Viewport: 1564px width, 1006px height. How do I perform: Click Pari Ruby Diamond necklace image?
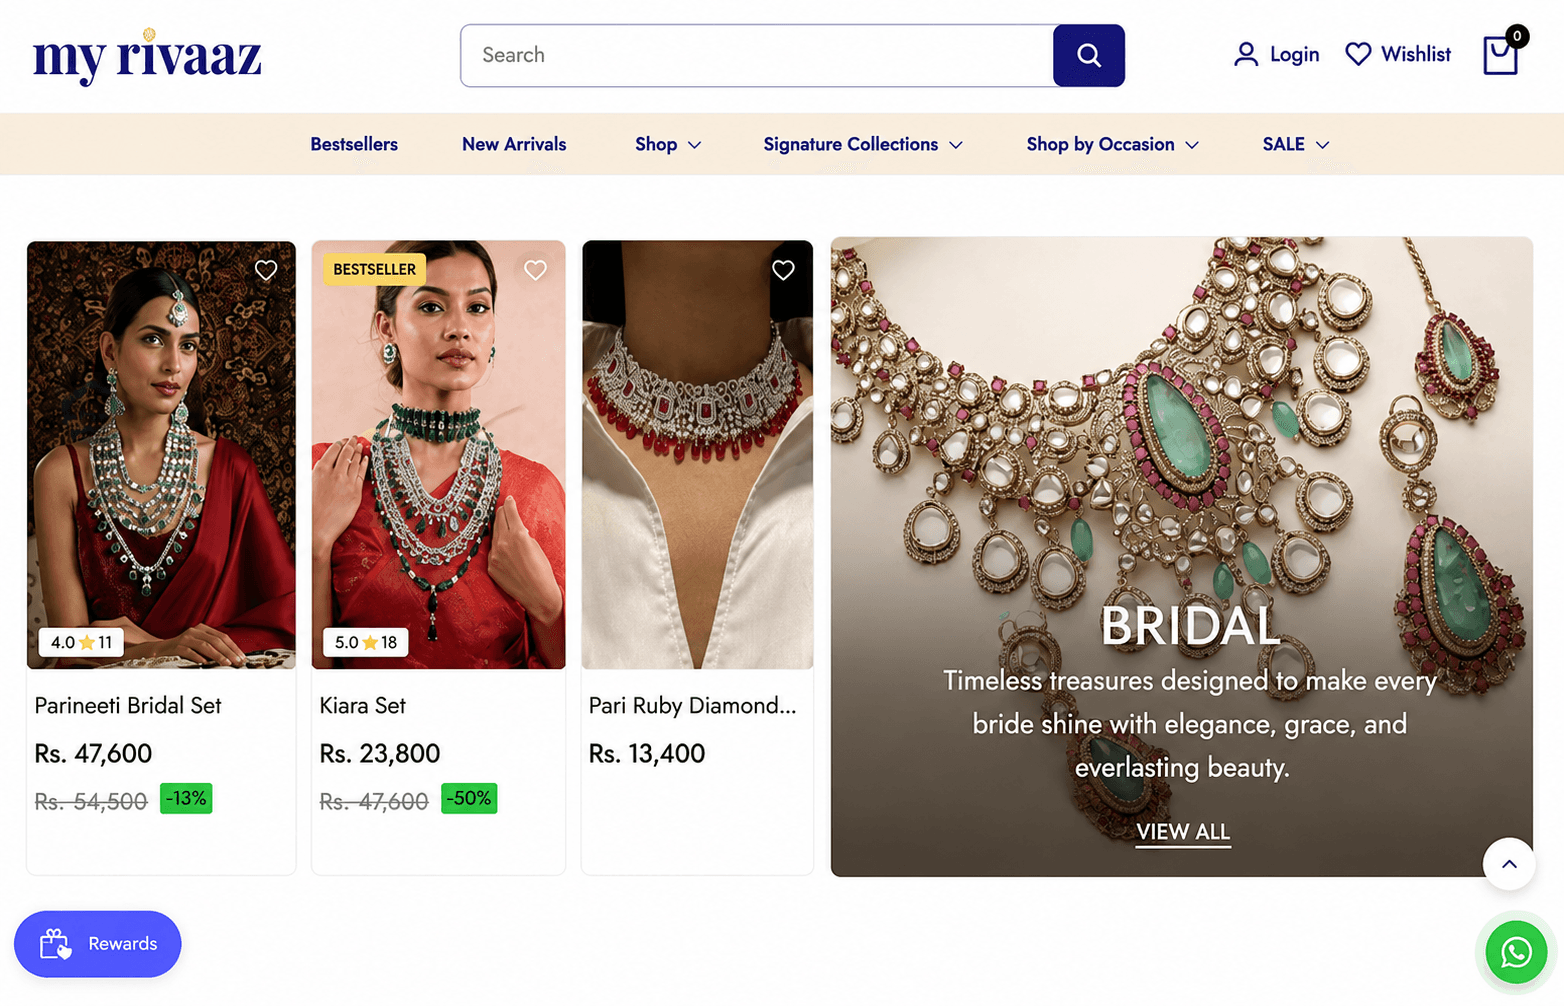tap(697, 455)
